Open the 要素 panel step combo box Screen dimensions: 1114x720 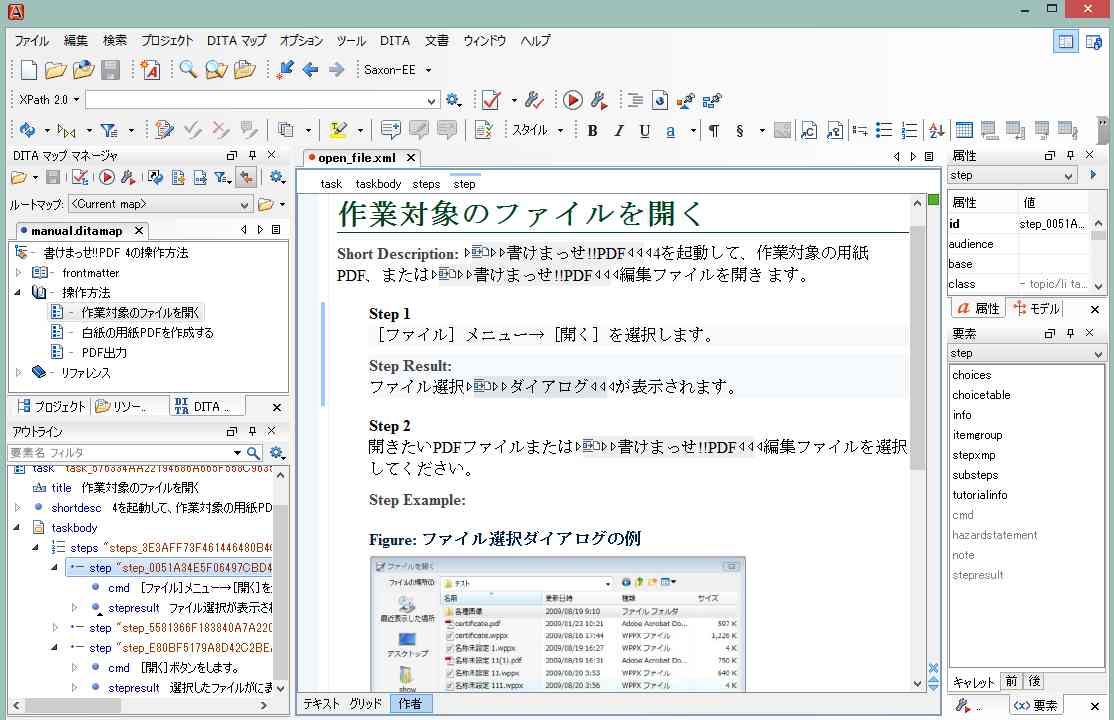pos(1027,353)
